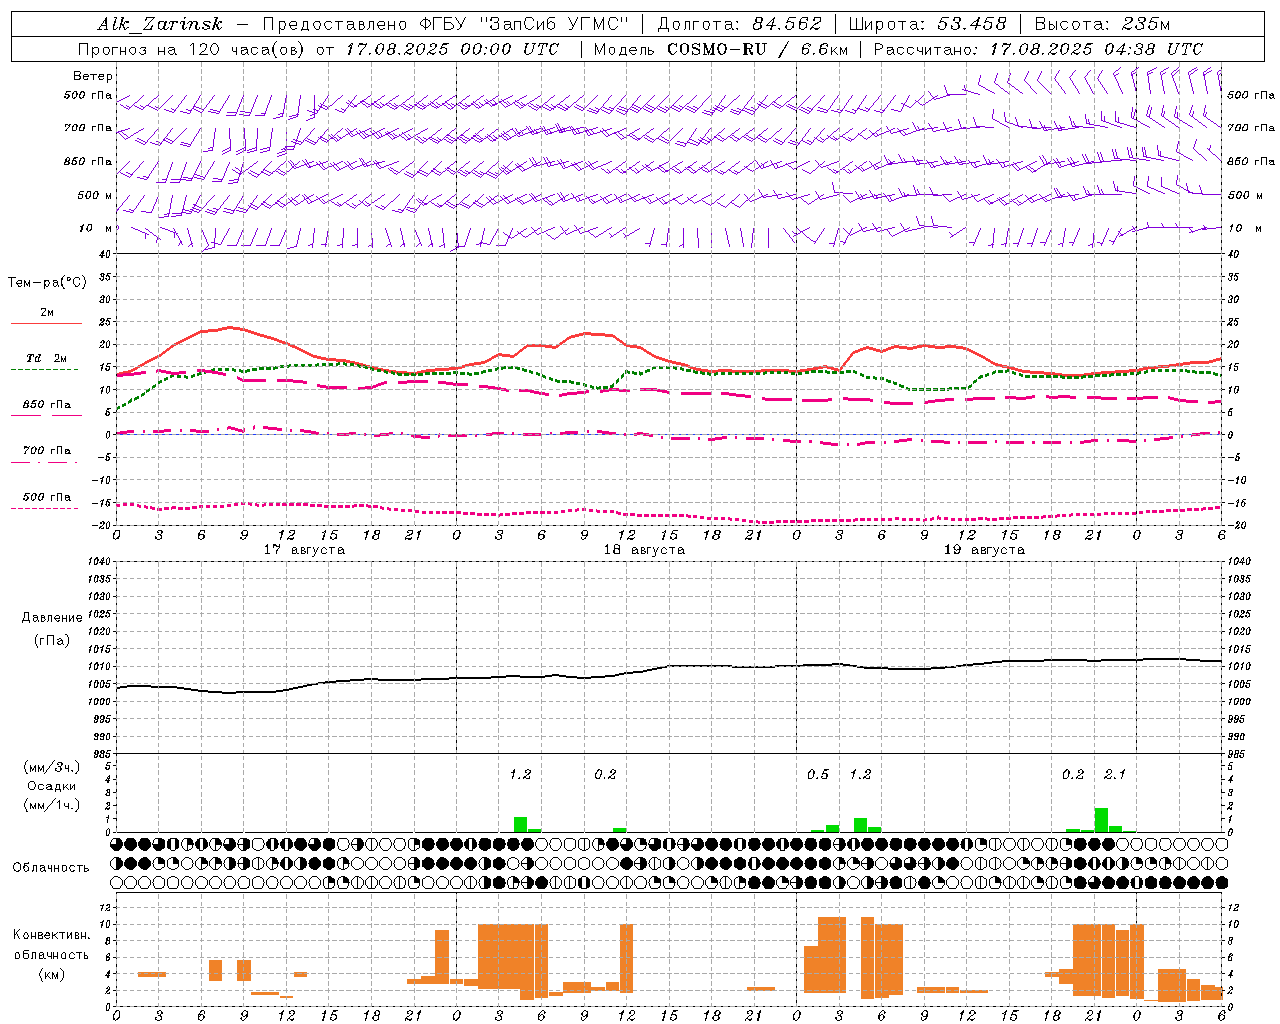
Task: Click the station name Alk_Zarinsk in the header
Action: coord(159,24)
